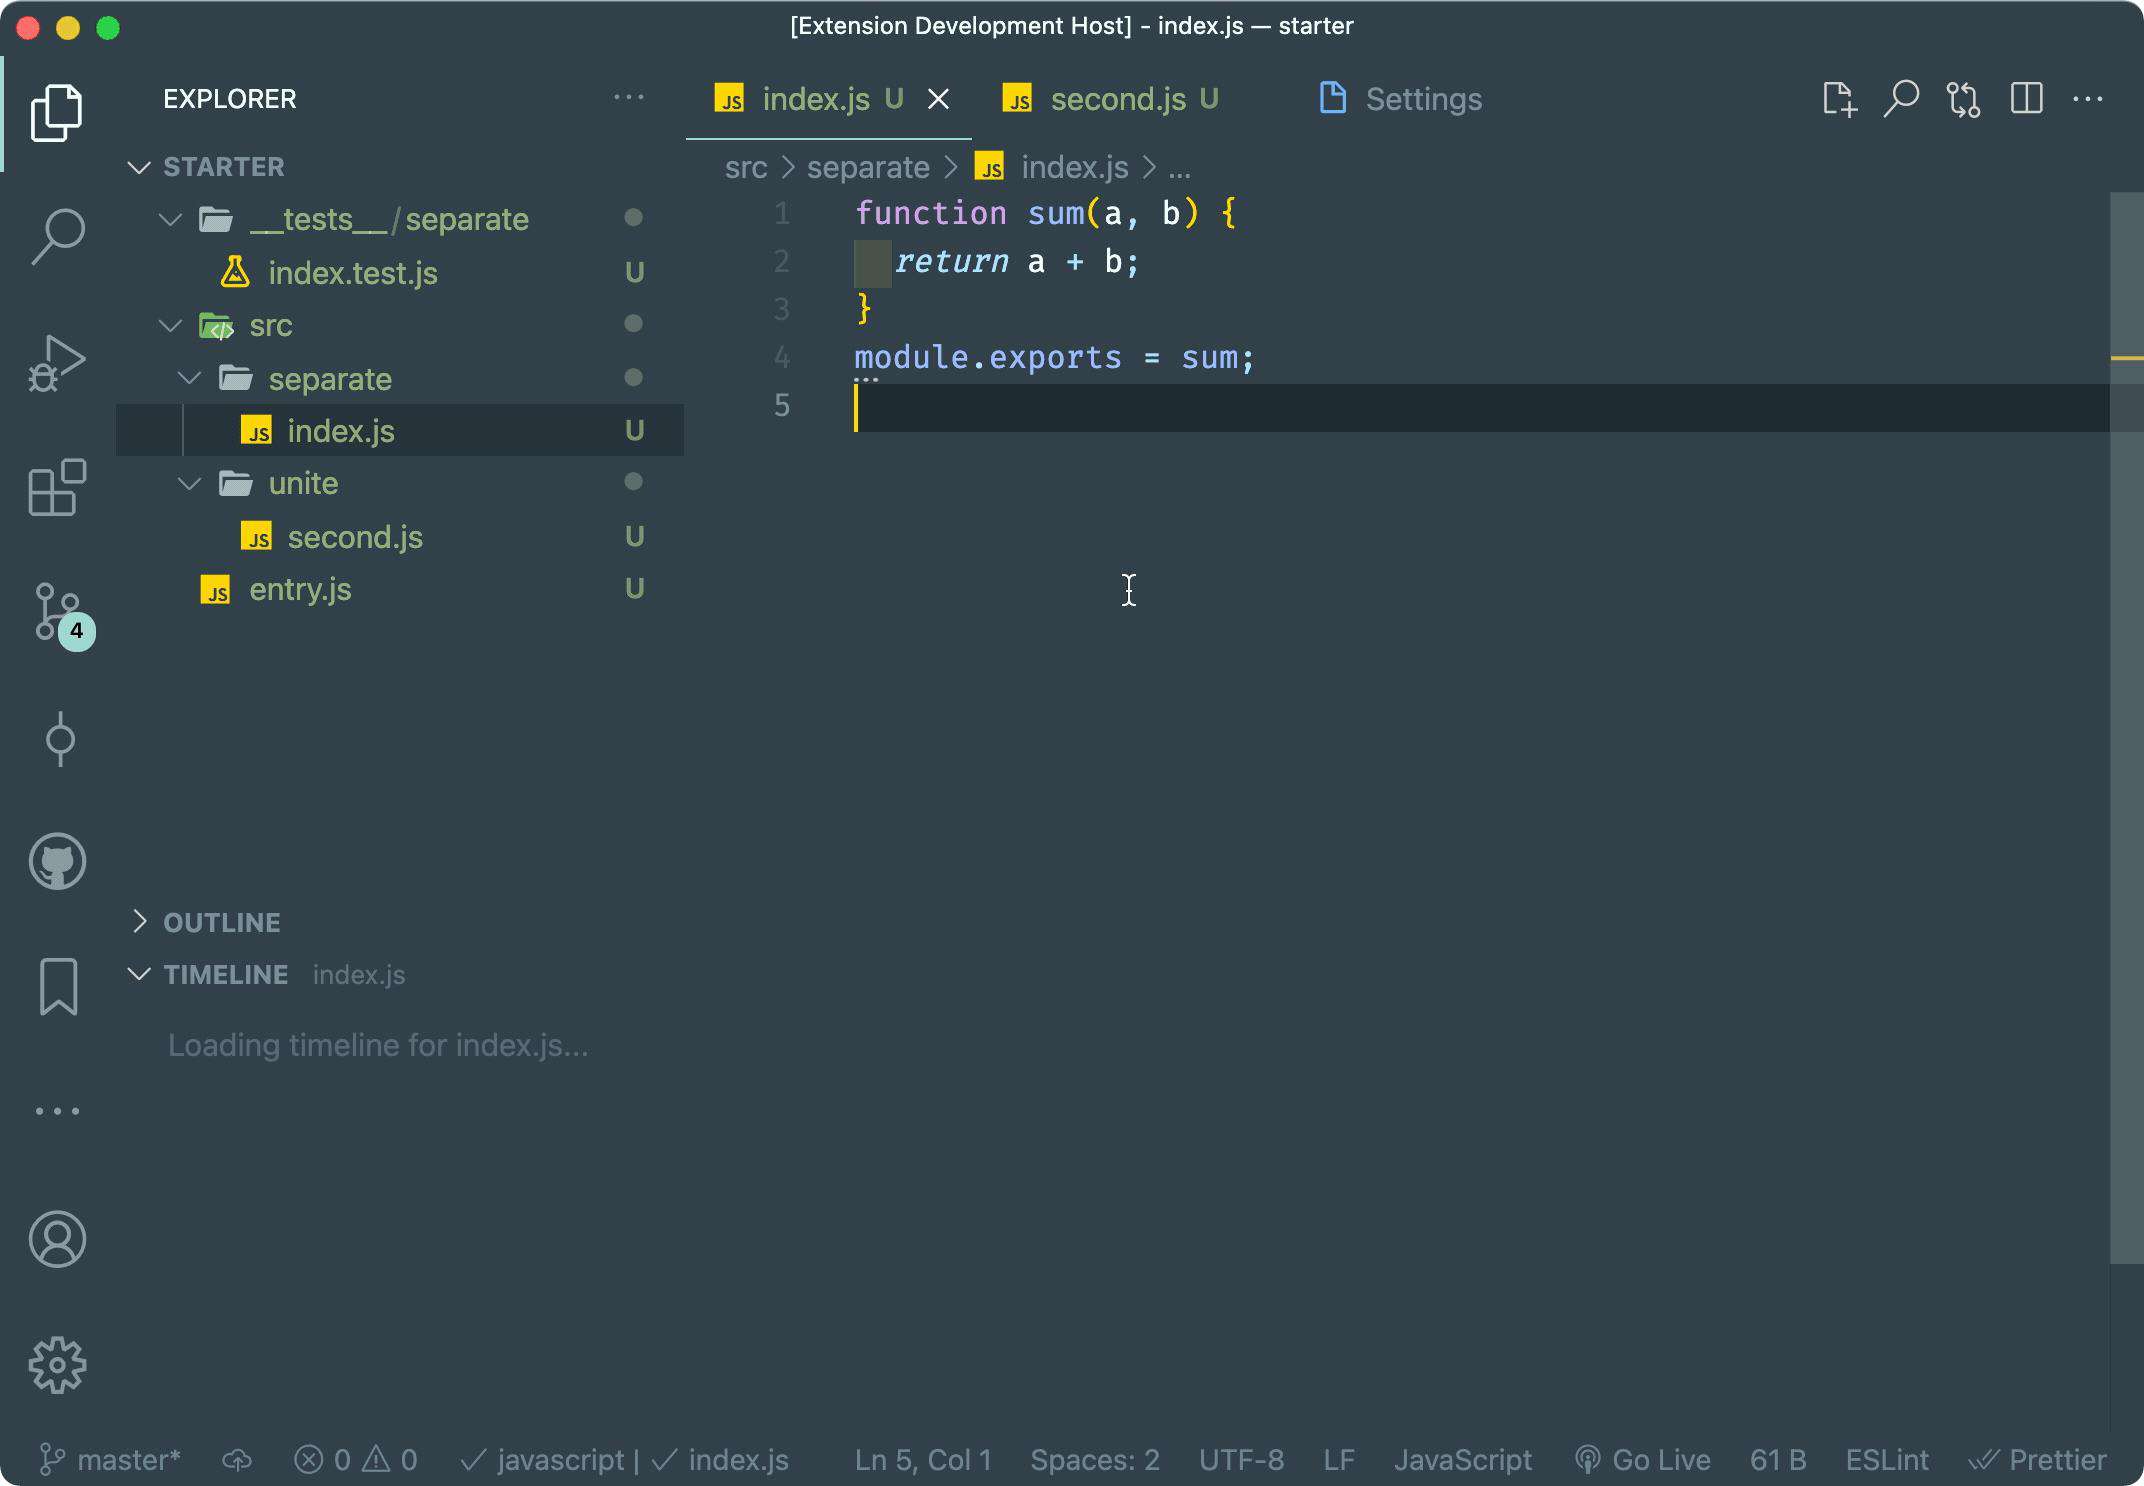Click the index.js breadcrumb segment
2144x1486 pixels.
click(1052, 167)
